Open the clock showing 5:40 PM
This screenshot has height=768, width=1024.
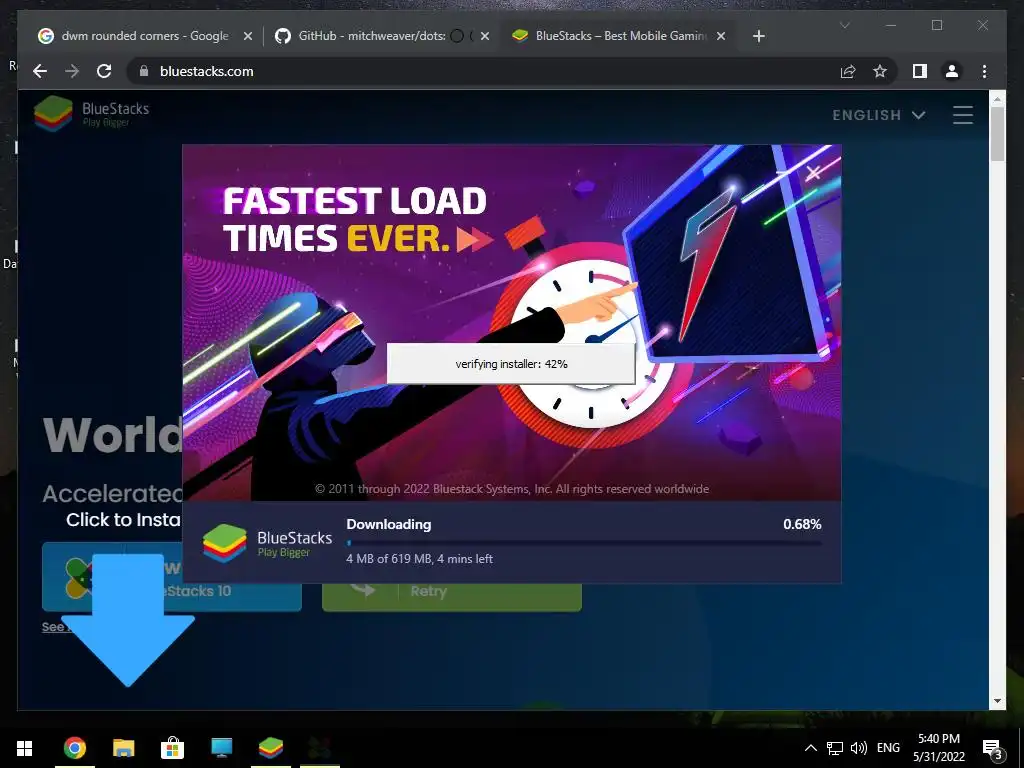click(938, 748)
